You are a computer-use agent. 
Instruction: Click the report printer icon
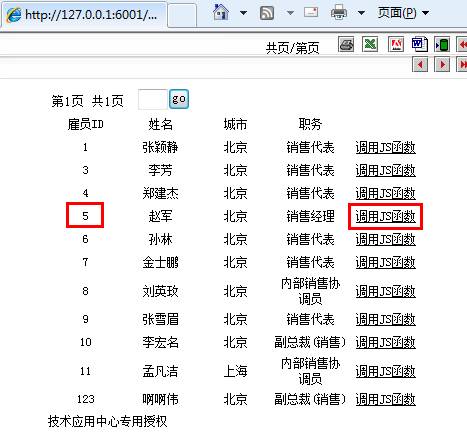pyautogui.click(x=346, y=44)
